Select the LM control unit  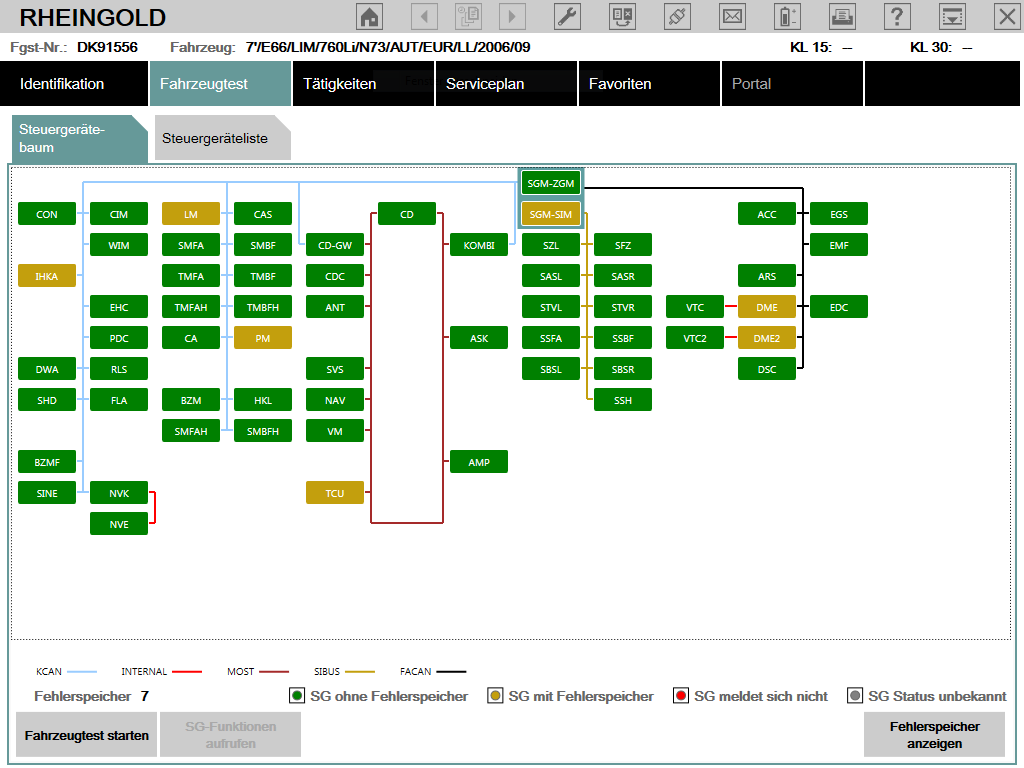[x=191, y=214]
